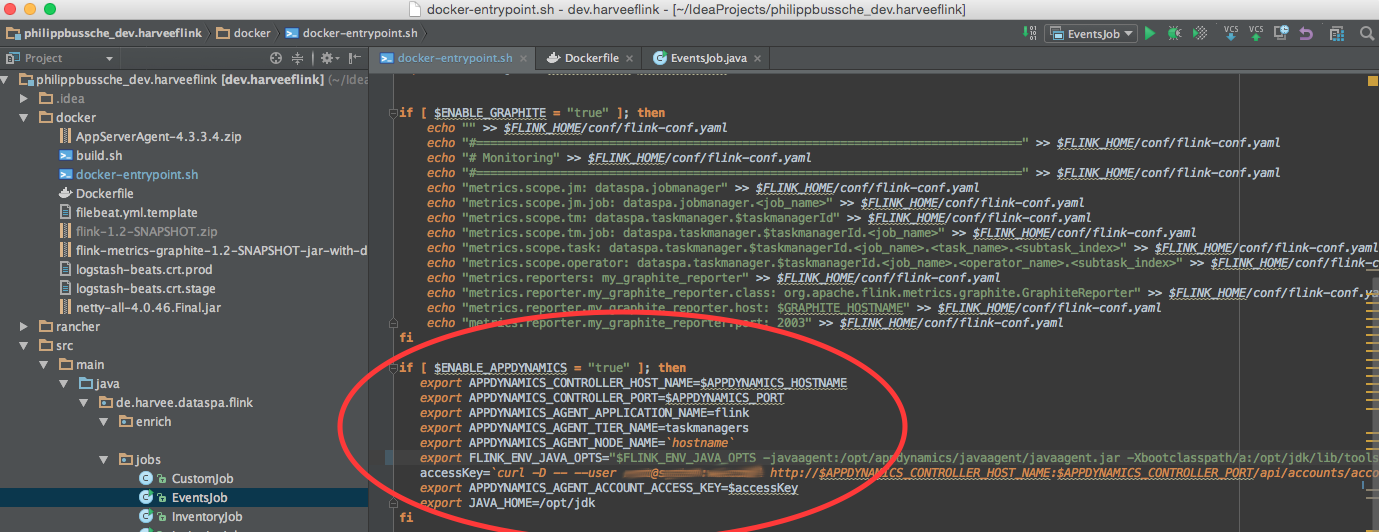
Task: Collapse the enrich package
Action: coord(105,421)
